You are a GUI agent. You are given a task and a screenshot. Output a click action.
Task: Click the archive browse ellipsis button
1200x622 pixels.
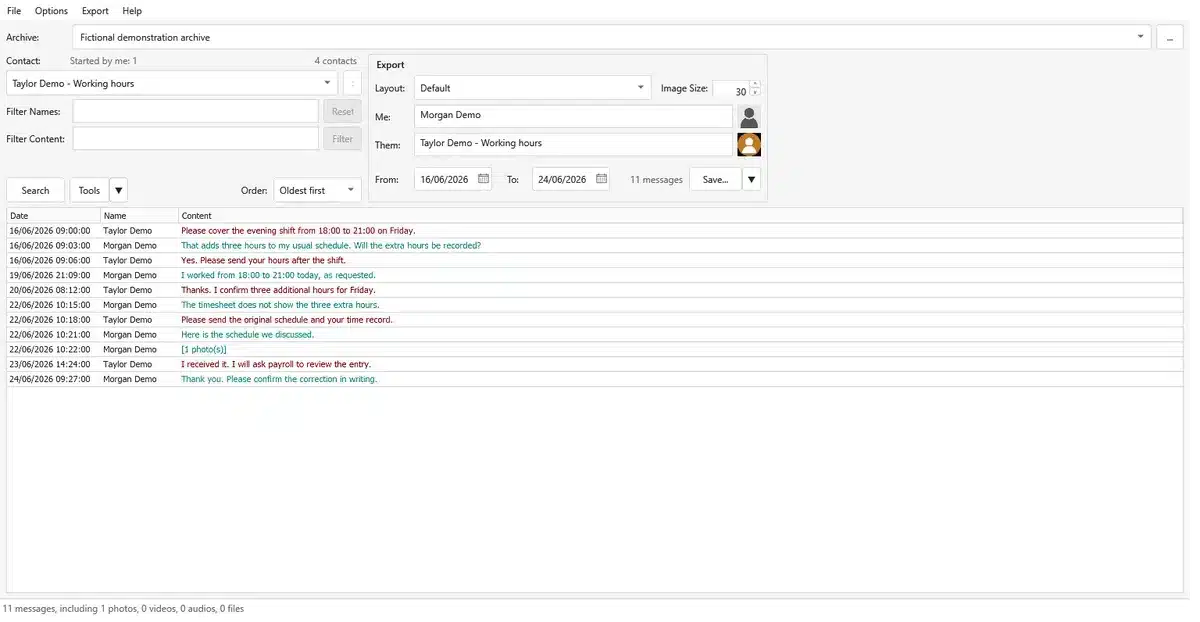(x=1170, y=38)
